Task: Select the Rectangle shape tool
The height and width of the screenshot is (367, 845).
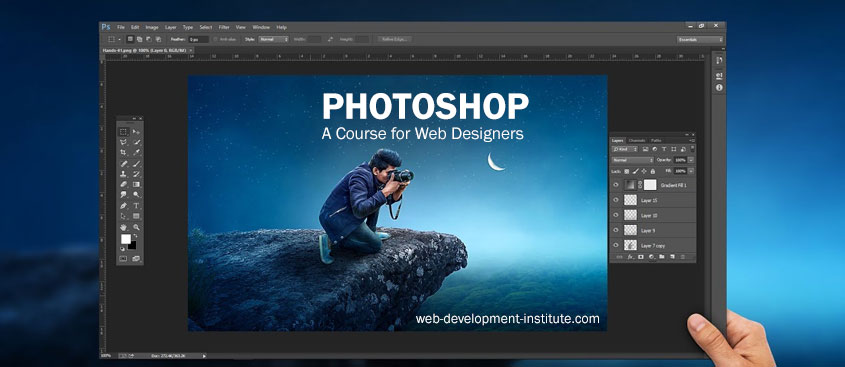Action: coord(136,216)
